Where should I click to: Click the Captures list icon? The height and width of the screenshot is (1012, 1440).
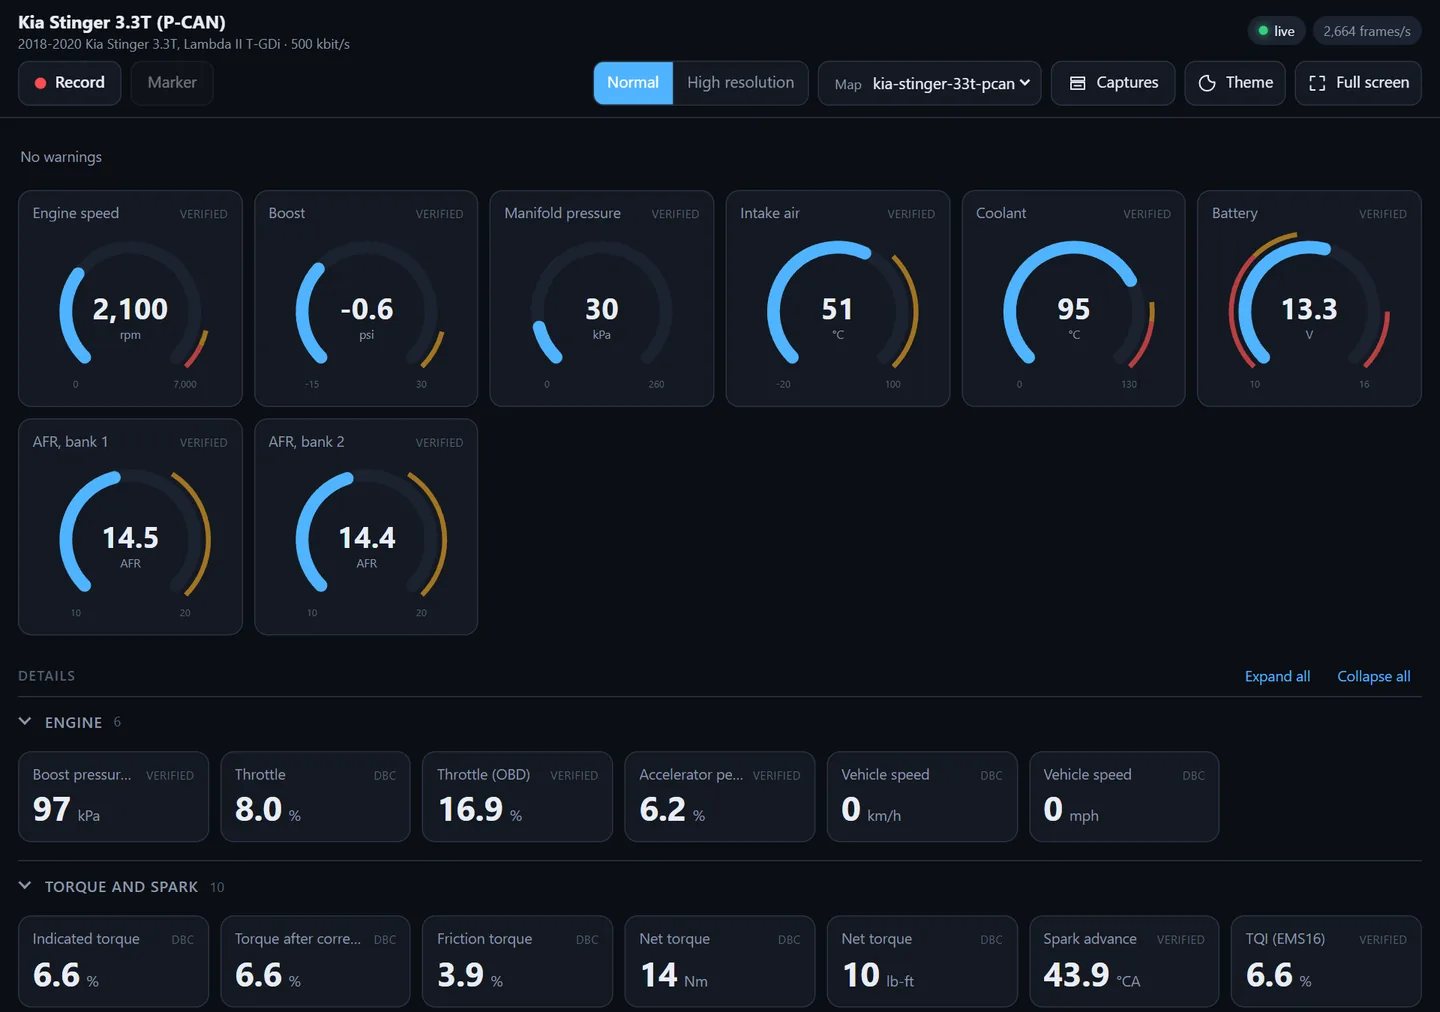tap(1077, 83)
